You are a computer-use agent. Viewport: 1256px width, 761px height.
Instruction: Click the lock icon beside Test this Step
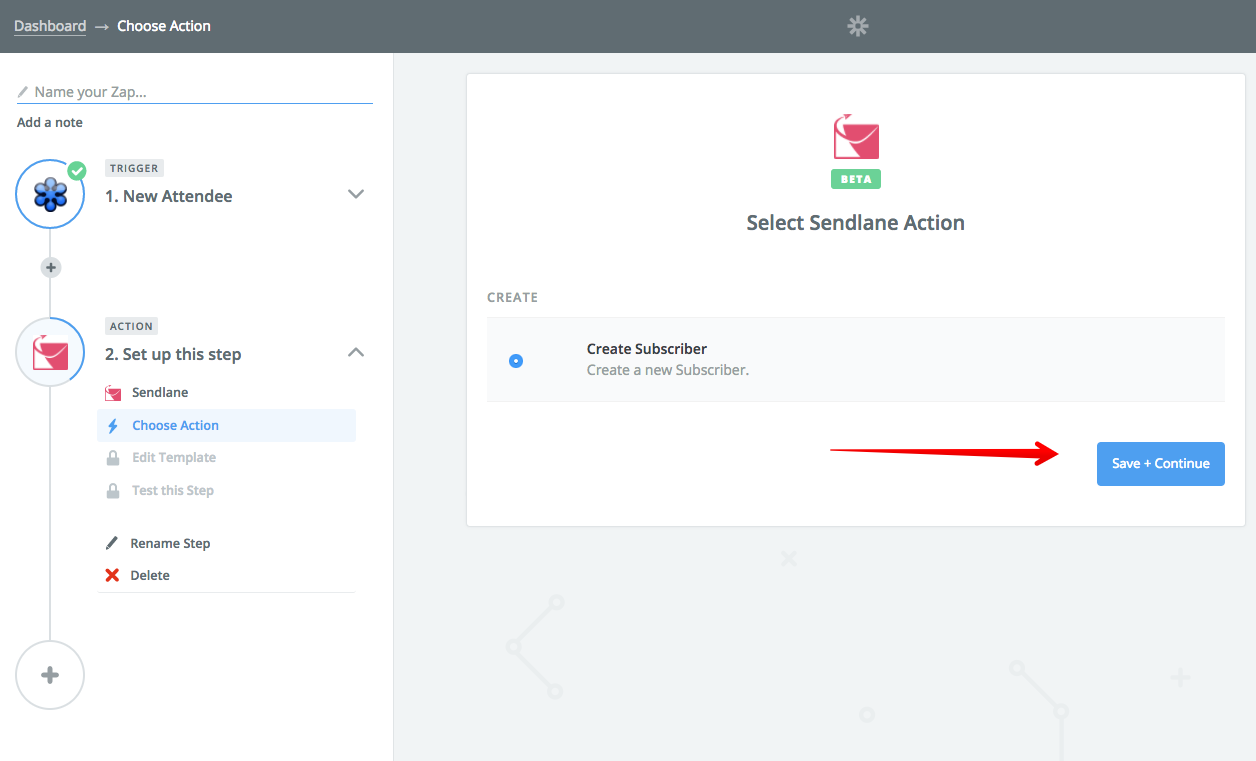tap(113, 491)
